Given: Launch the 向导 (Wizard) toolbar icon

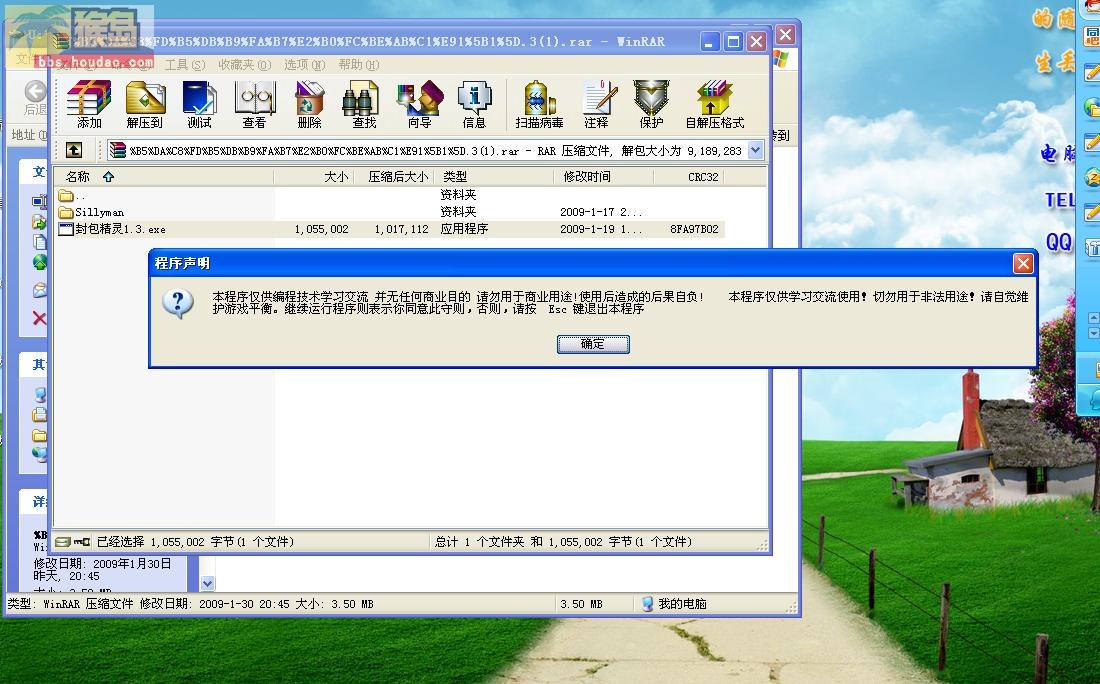Looking at the screenshot, I should coord(420,105).
